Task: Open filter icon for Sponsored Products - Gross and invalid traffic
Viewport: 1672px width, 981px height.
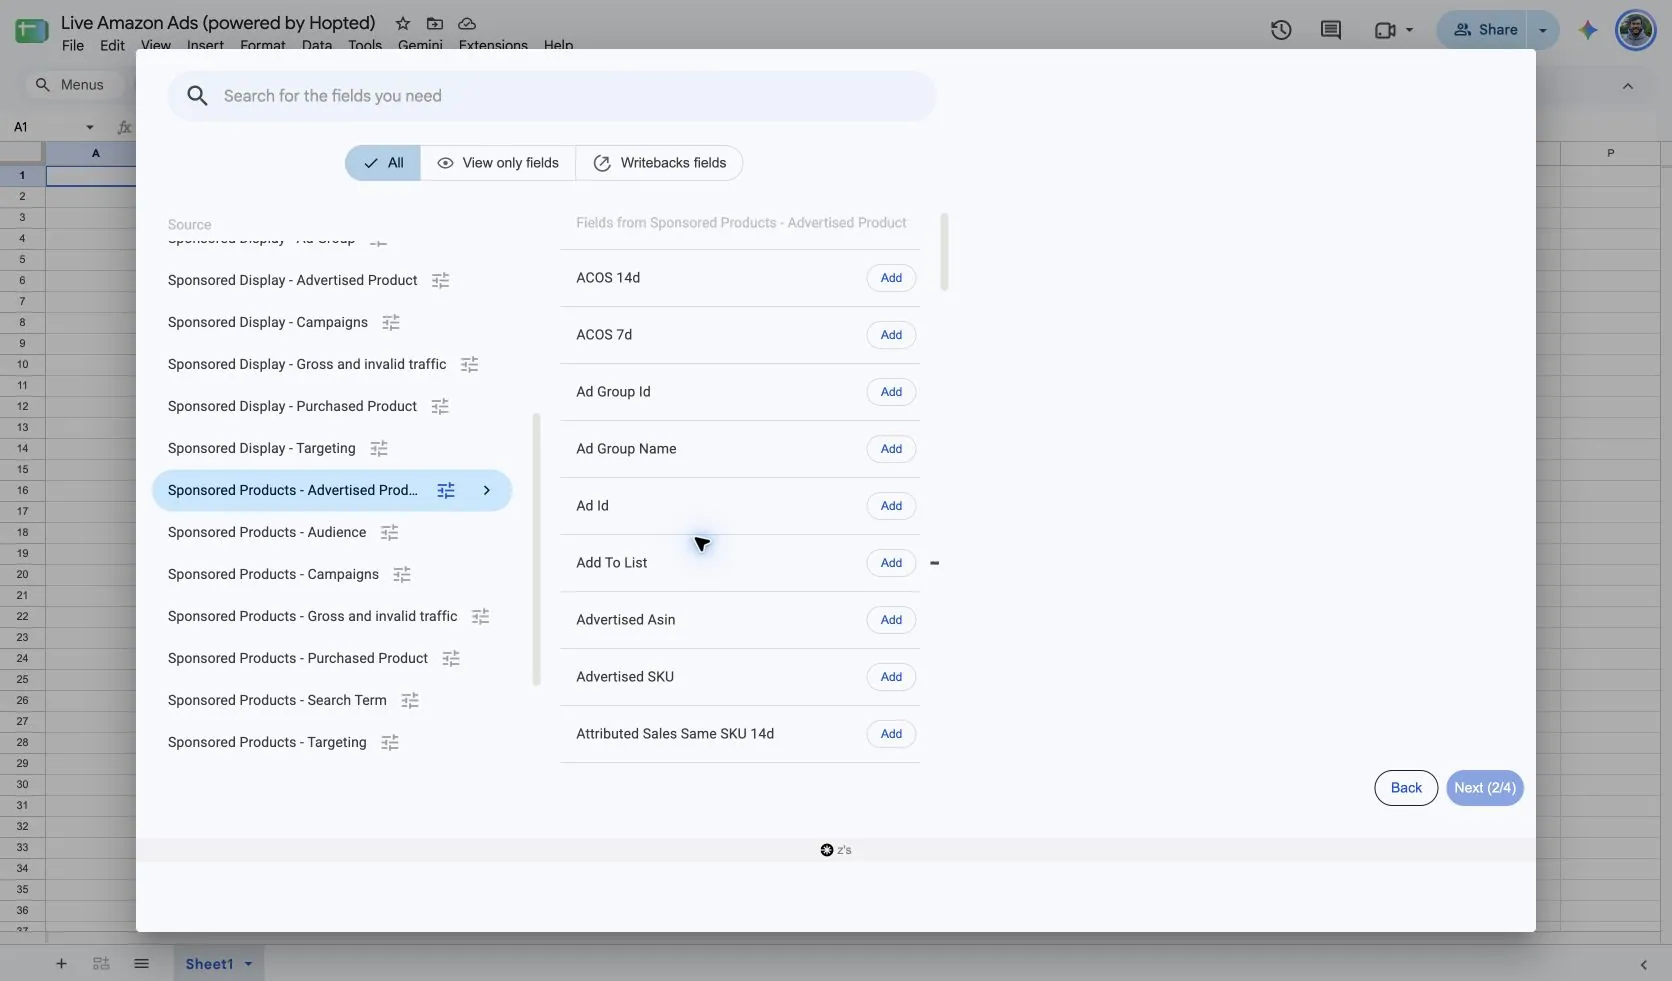Action: [480, 617]
